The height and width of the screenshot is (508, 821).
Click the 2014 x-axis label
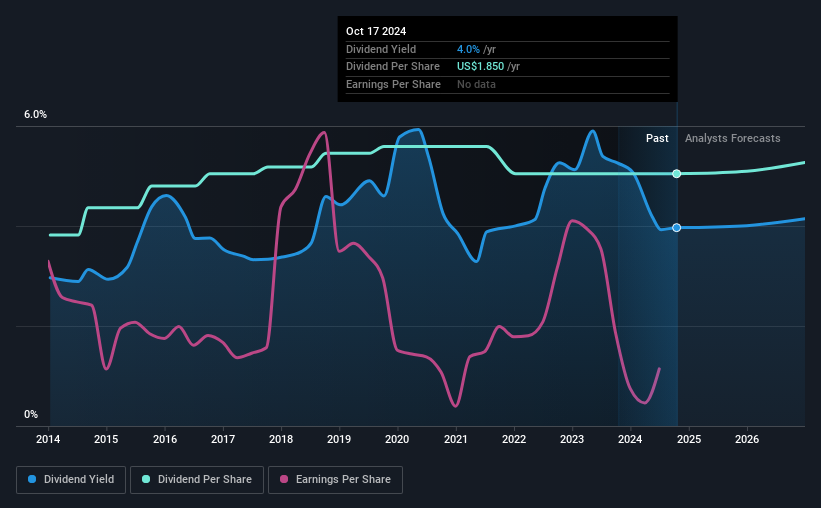(48, 439)
